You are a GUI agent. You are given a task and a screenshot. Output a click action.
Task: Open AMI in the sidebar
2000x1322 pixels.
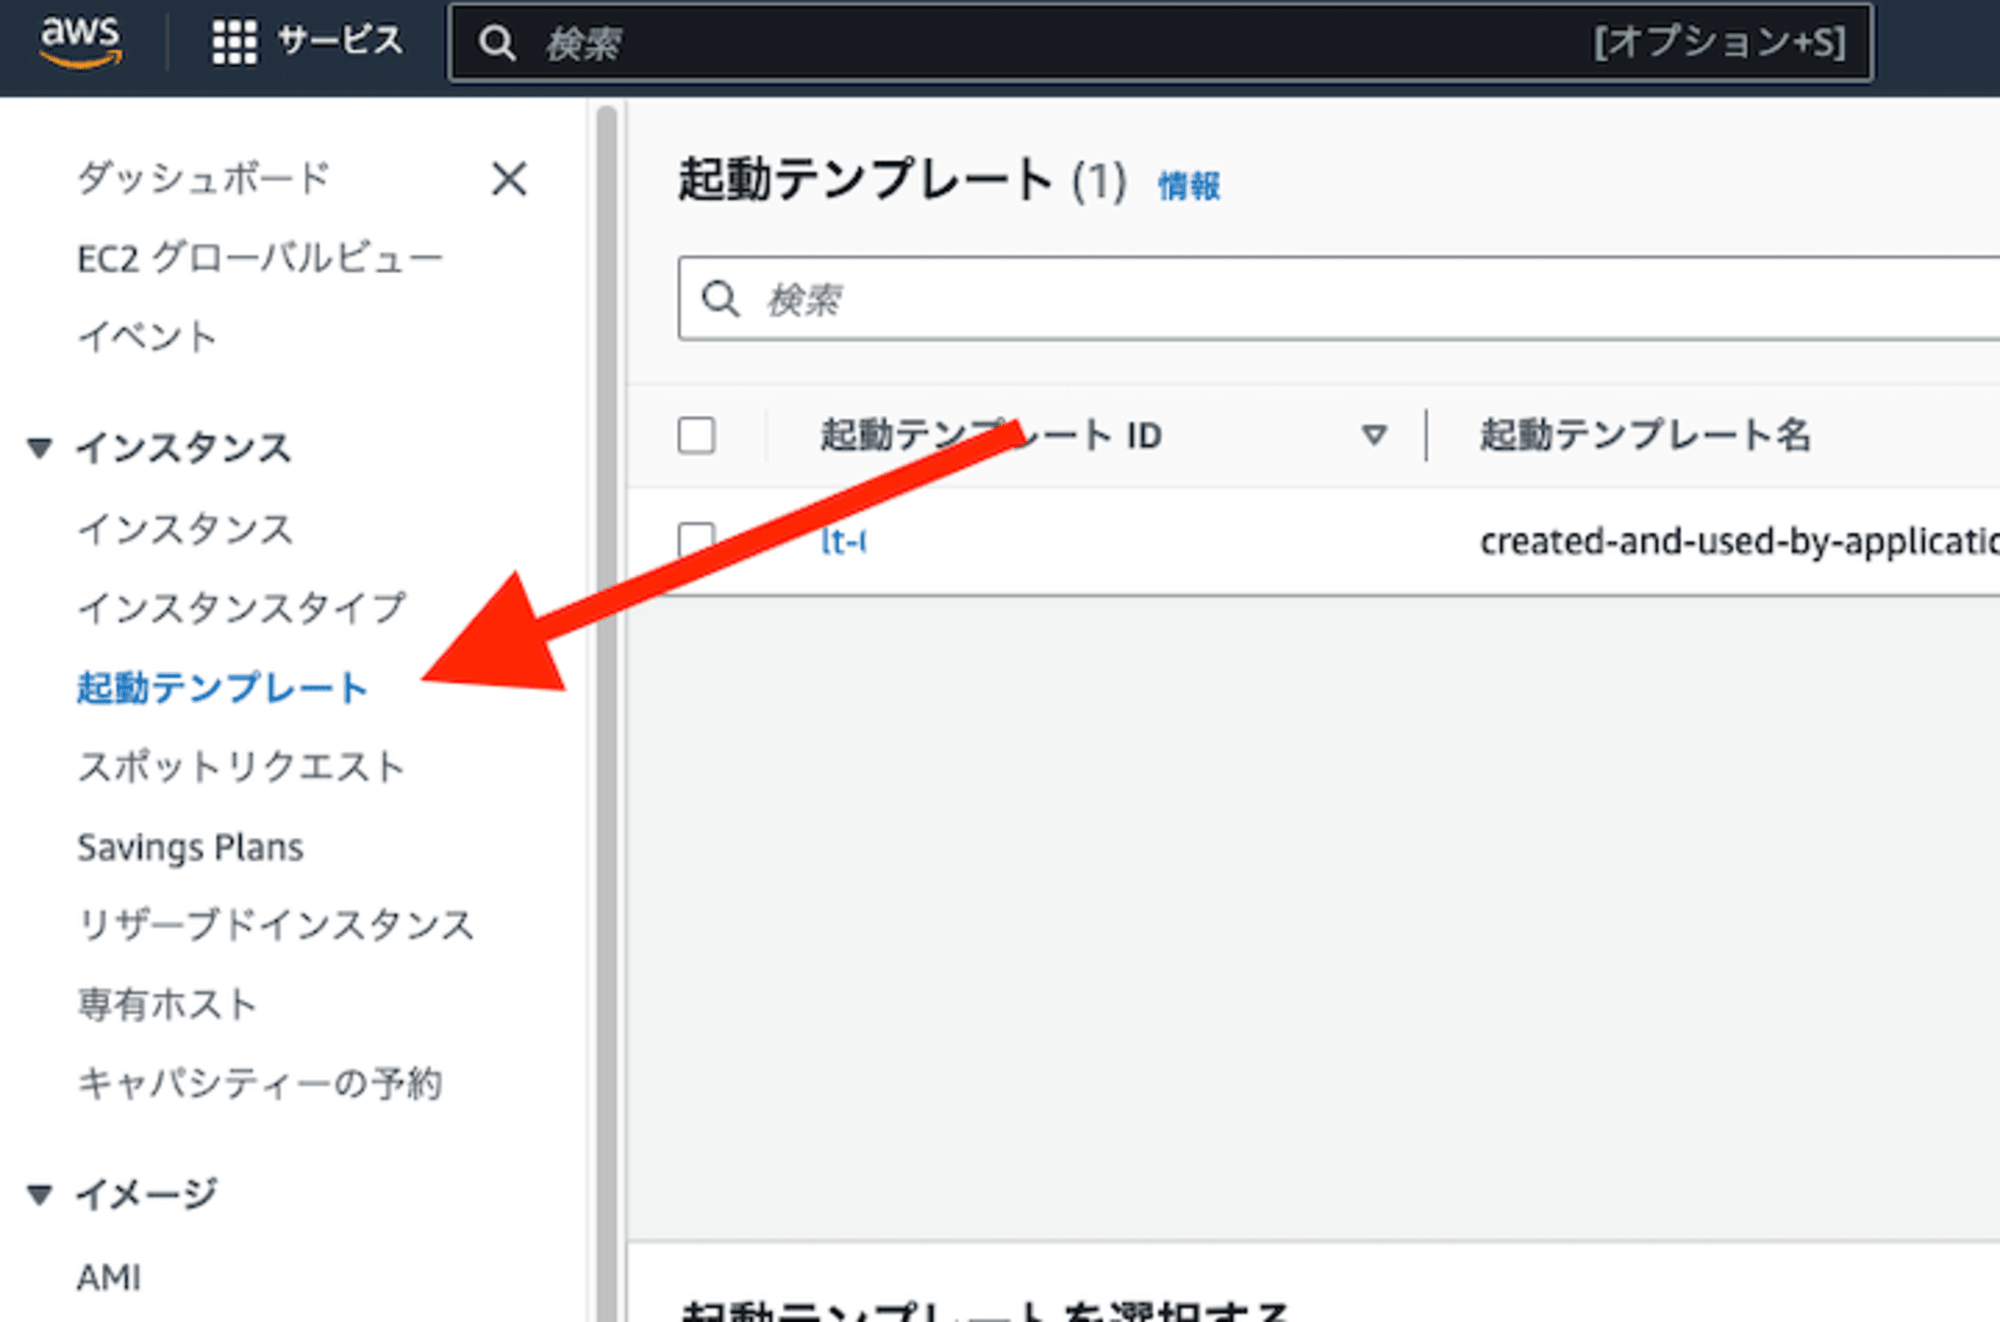[x=109, y=1277]
